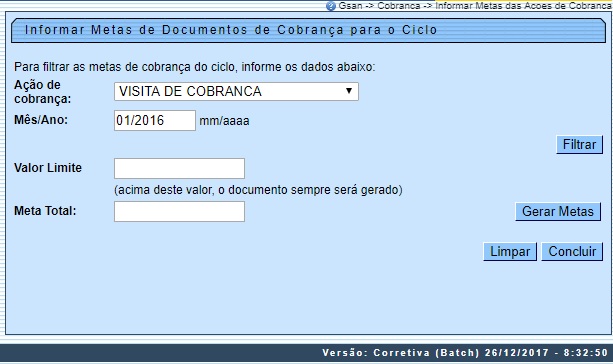The image size is (613, 364).
Task: Click the Gerar Metas button
Action: [558, 212]
